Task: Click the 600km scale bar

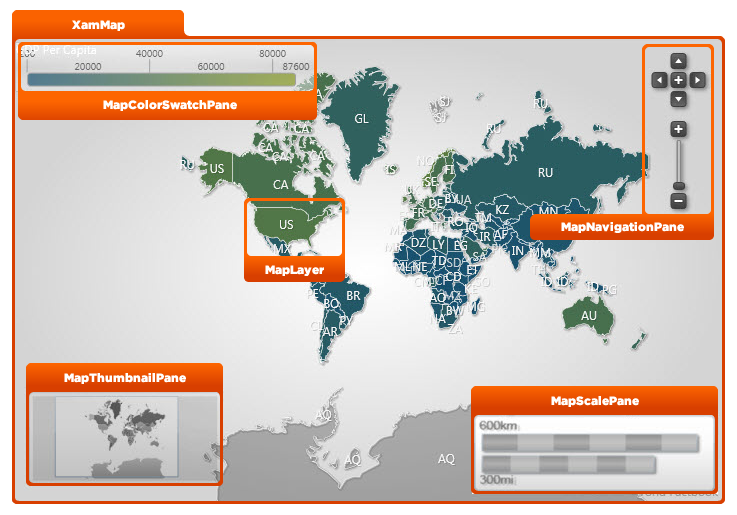Action: coord(590,443)
